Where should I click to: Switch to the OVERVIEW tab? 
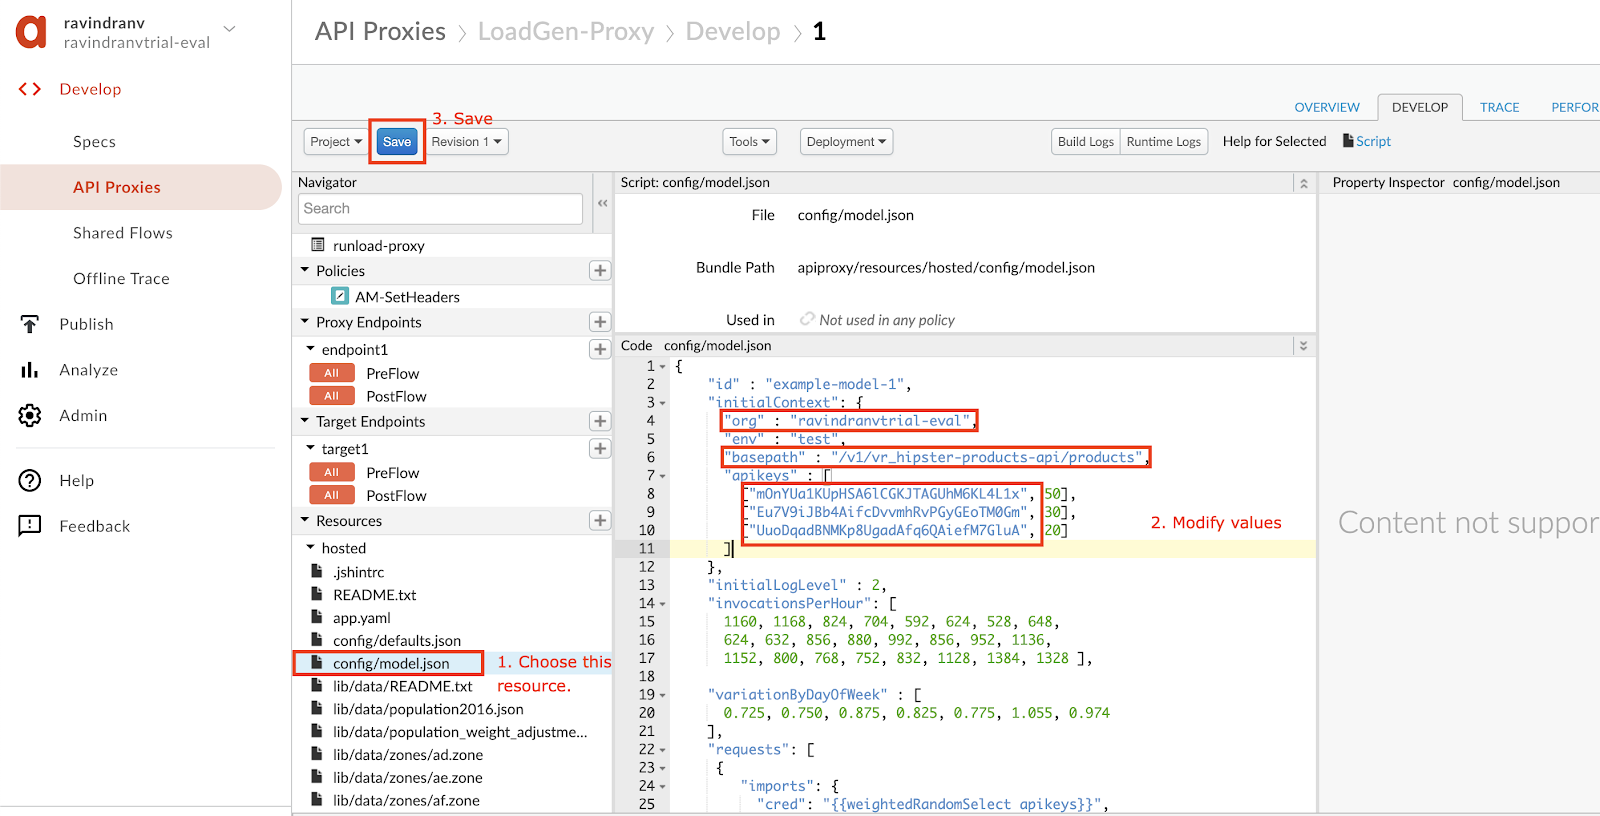[x=1327, y=108]
